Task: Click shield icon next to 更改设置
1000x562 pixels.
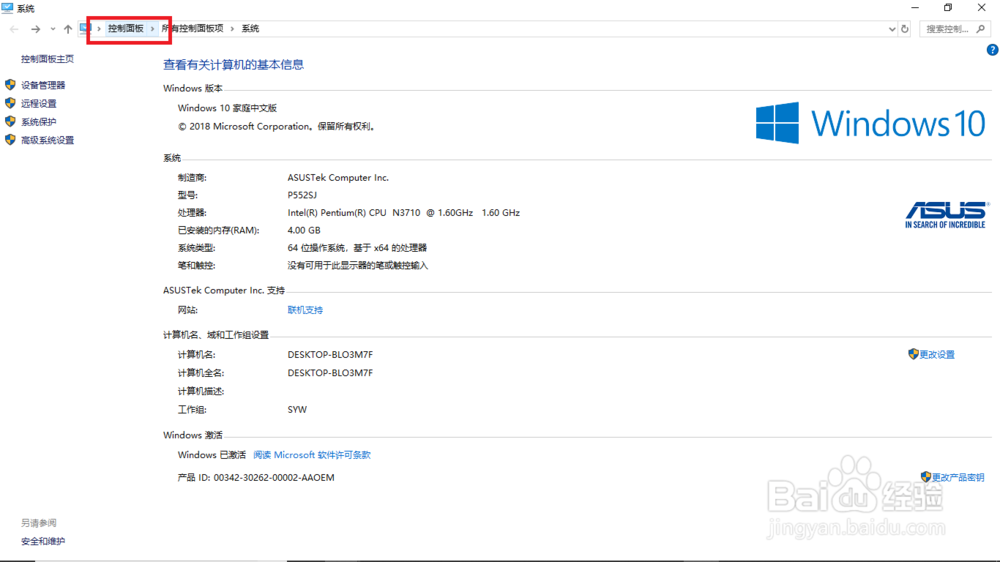Action: (913, 354)
